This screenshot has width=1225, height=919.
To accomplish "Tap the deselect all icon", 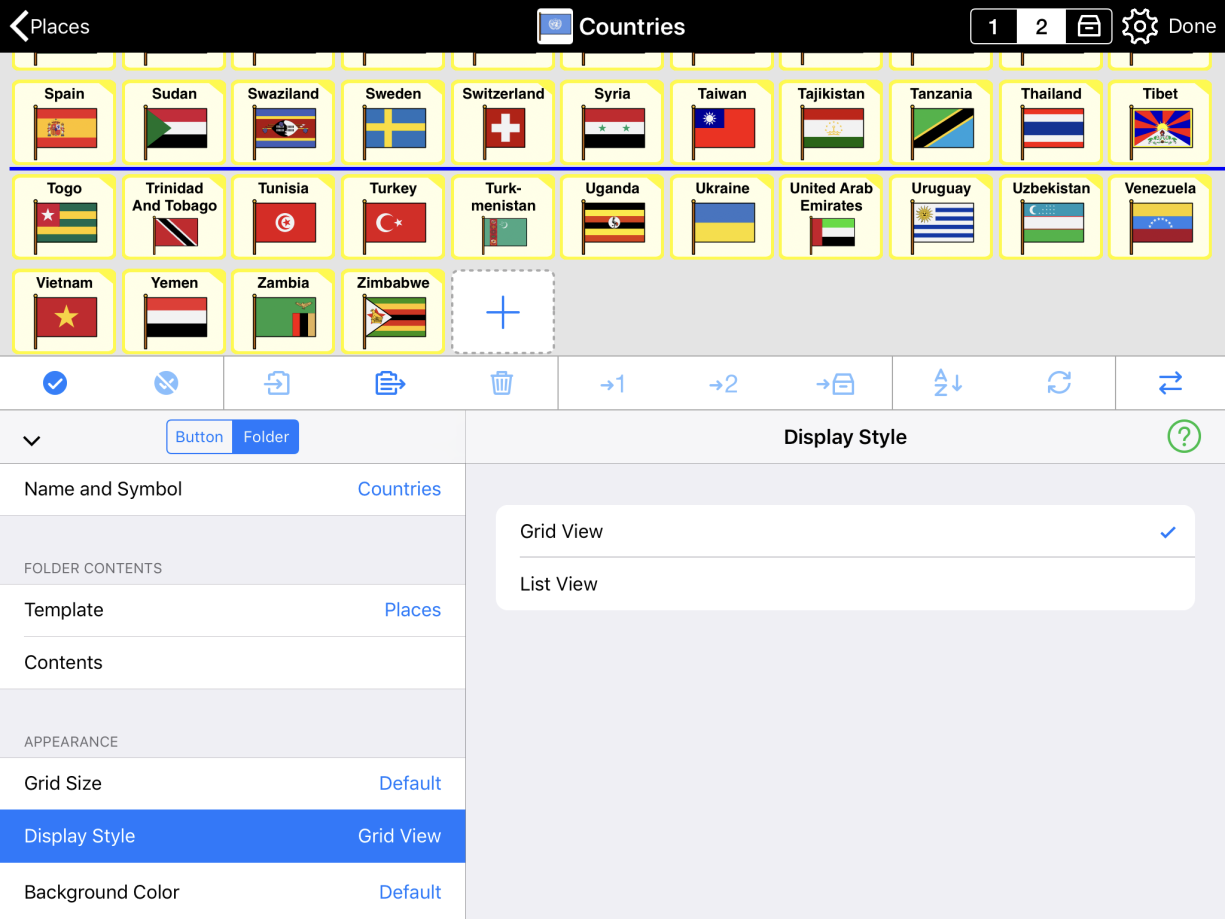I will click(x=167, y=383).
